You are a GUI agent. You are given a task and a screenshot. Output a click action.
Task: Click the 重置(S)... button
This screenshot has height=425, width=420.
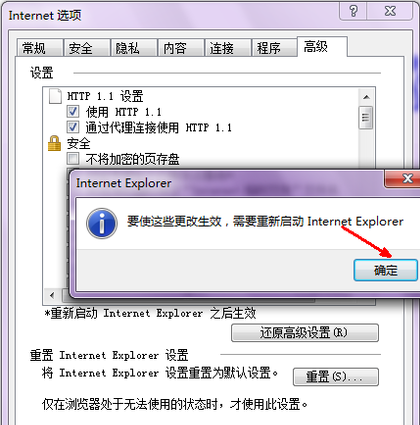[x=336, y=377]
